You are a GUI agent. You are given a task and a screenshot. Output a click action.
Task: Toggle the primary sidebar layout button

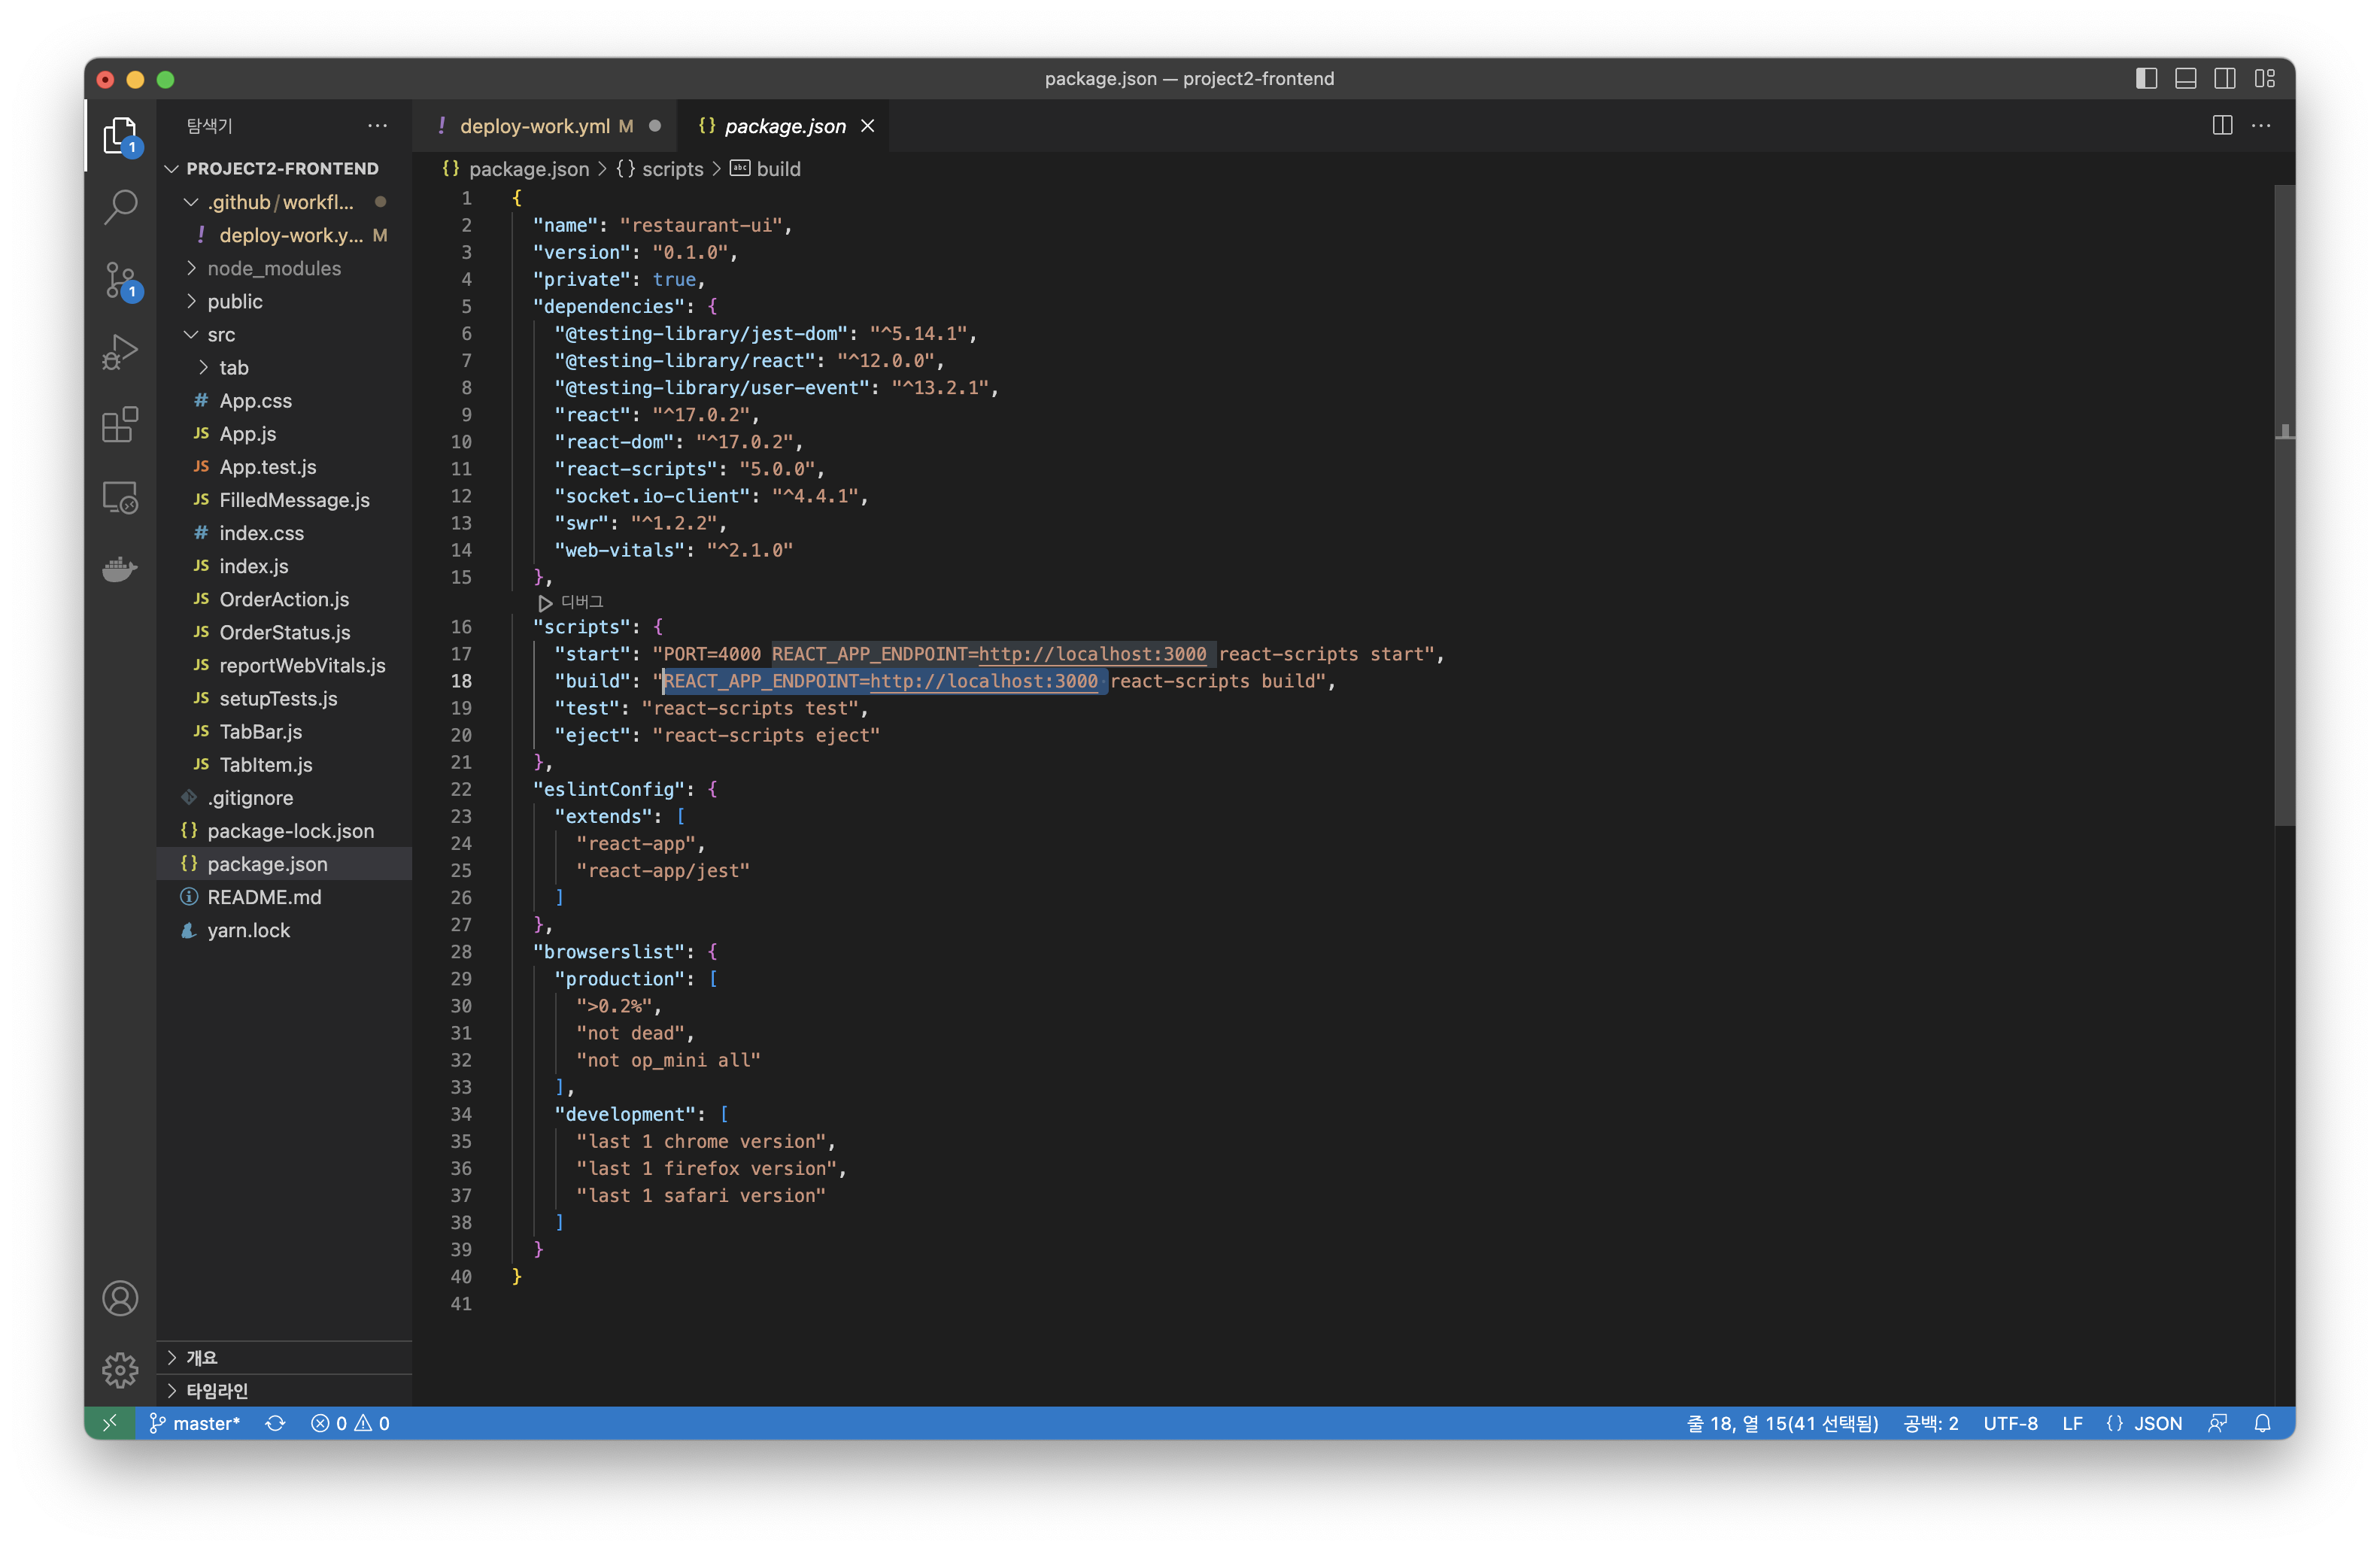(2146, 78)
